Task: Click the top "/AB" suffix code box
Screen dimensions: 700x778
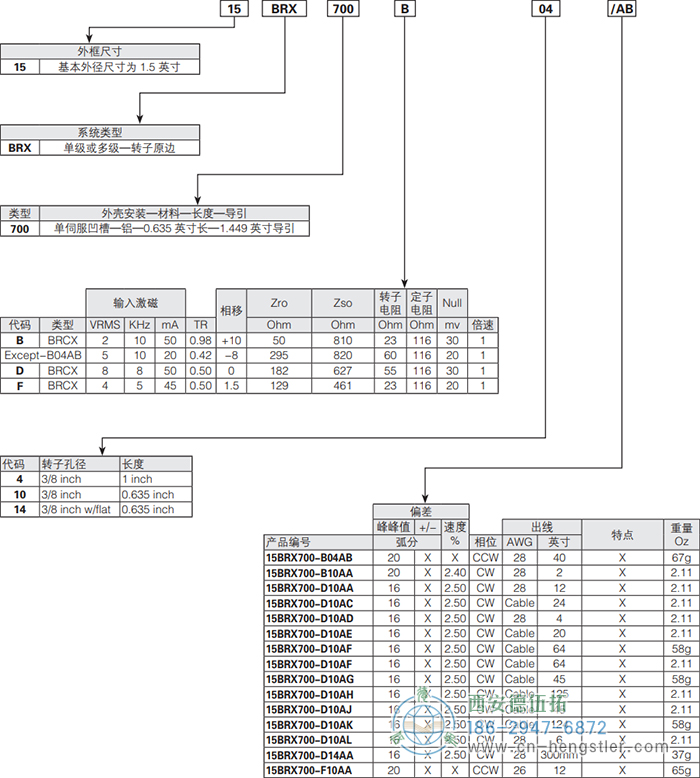Action: coord(622,12)
